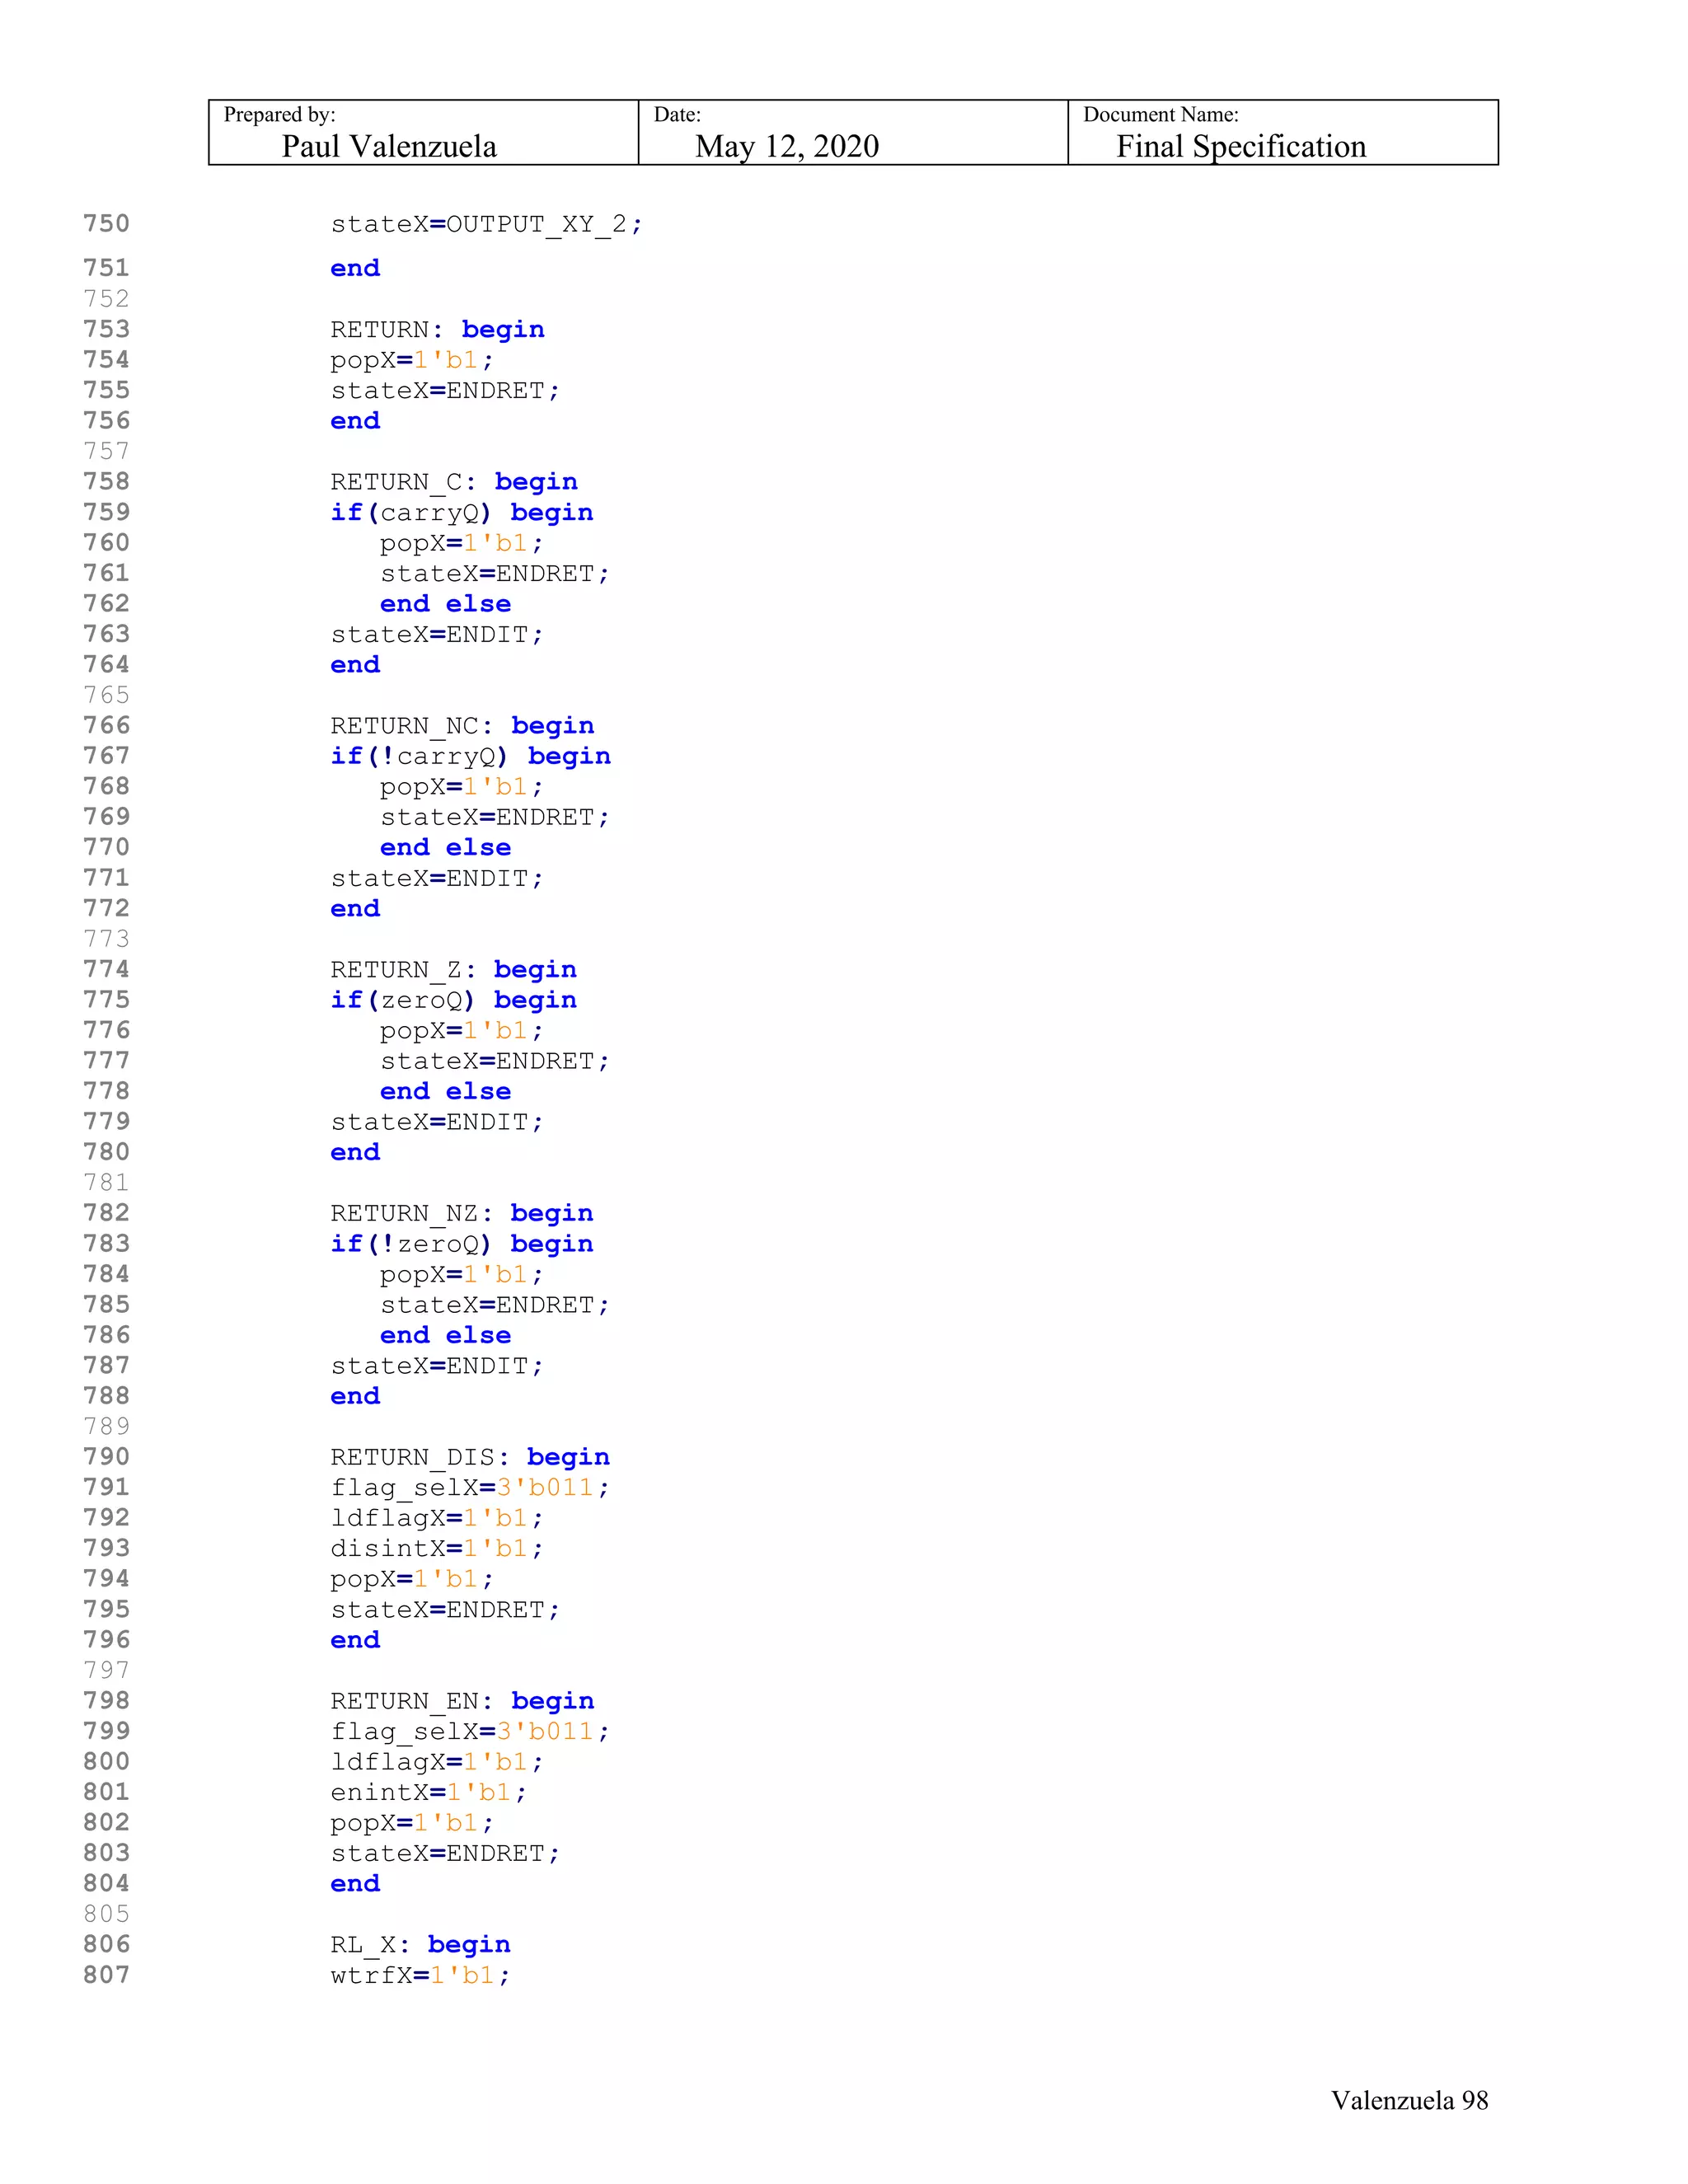Select the 'RETURN: begin' line

[438, 330]
